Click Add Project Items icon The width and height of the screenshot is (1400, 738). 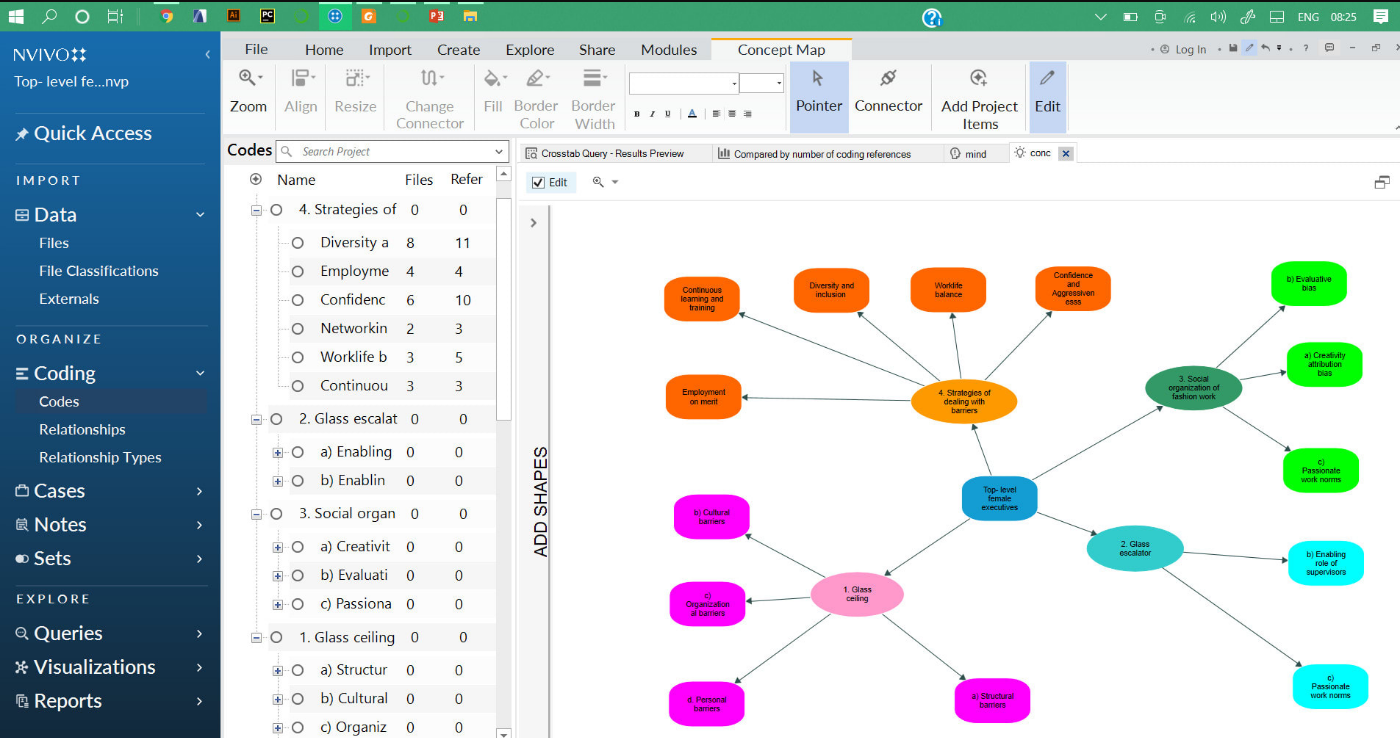pyautogui.click(x=979, y=78)
